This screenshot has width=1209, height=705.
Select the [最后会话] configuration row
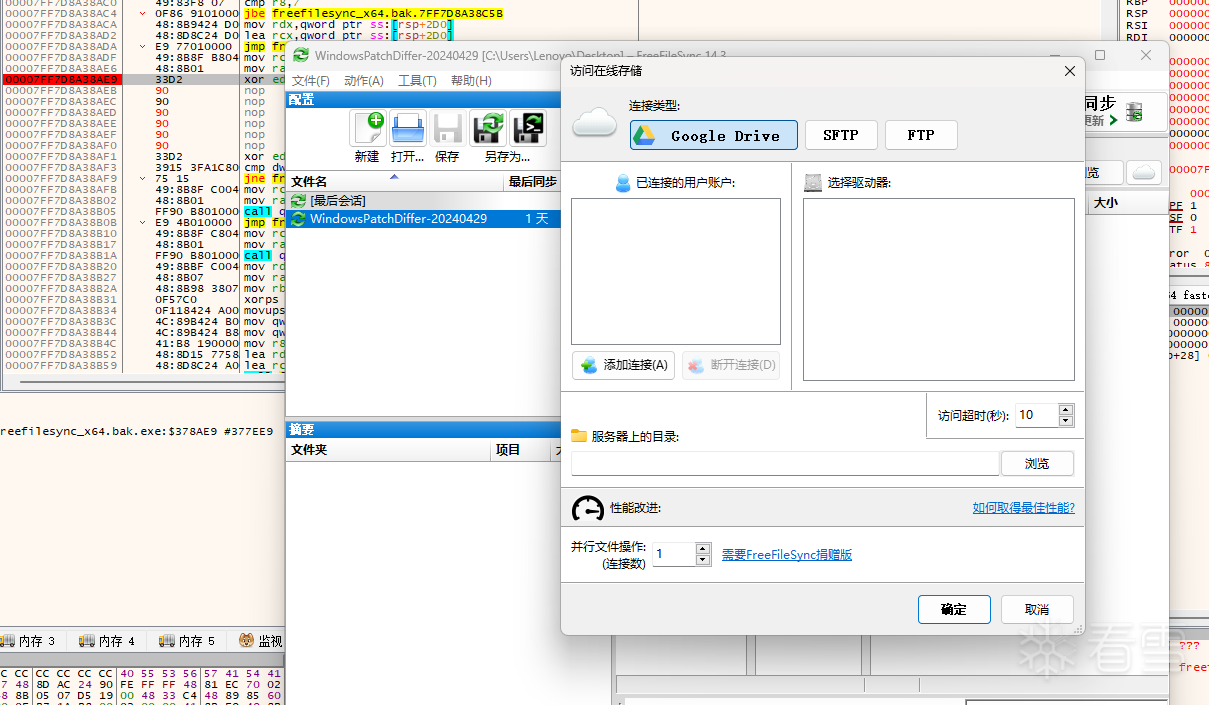click(x=423, y=201)
